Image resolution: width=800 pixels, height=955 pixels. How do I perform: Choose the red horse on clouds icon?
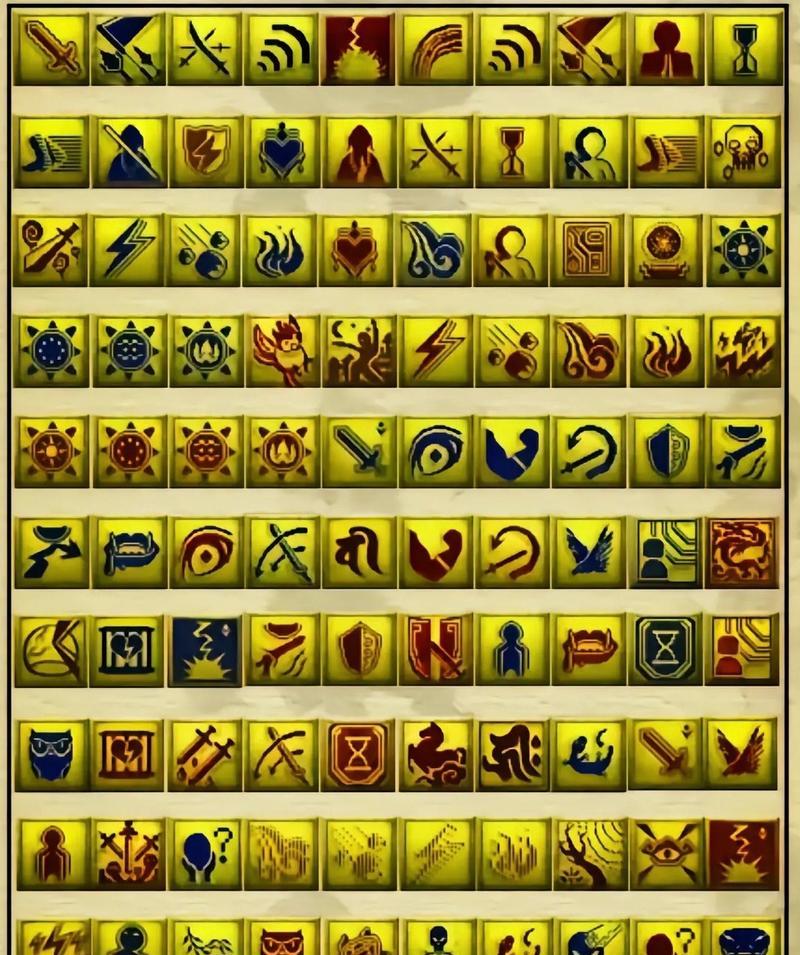pos(436,755)
